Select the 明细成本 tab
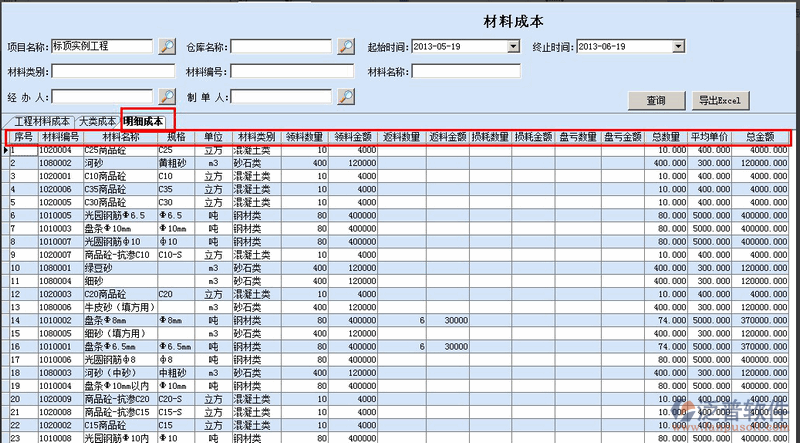Image resolution: width=800 pixels, height=443 pixels. pyautogui.click(x=149, y=120)
